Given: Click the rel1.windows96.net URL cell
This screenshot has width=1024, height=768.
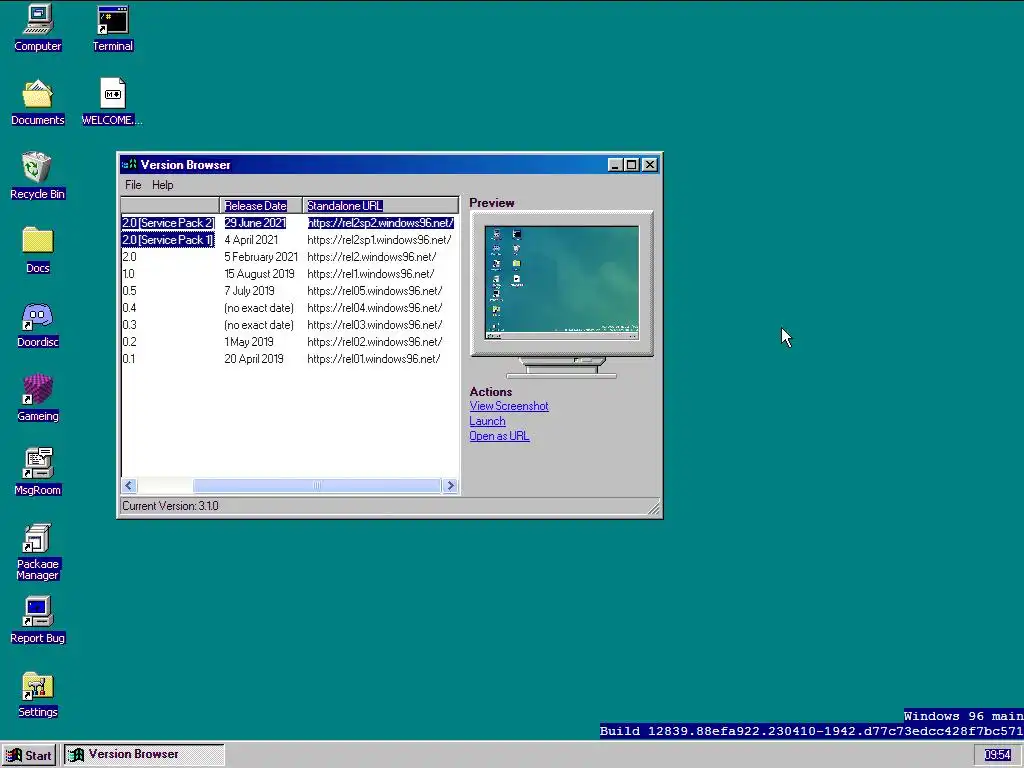Looking at the screenshot, I should pyautogui.click(x=370, y=274).
